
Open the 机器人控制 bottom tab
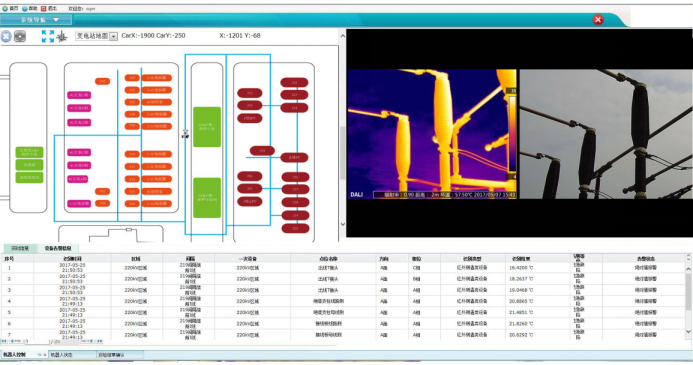[24, 355]
